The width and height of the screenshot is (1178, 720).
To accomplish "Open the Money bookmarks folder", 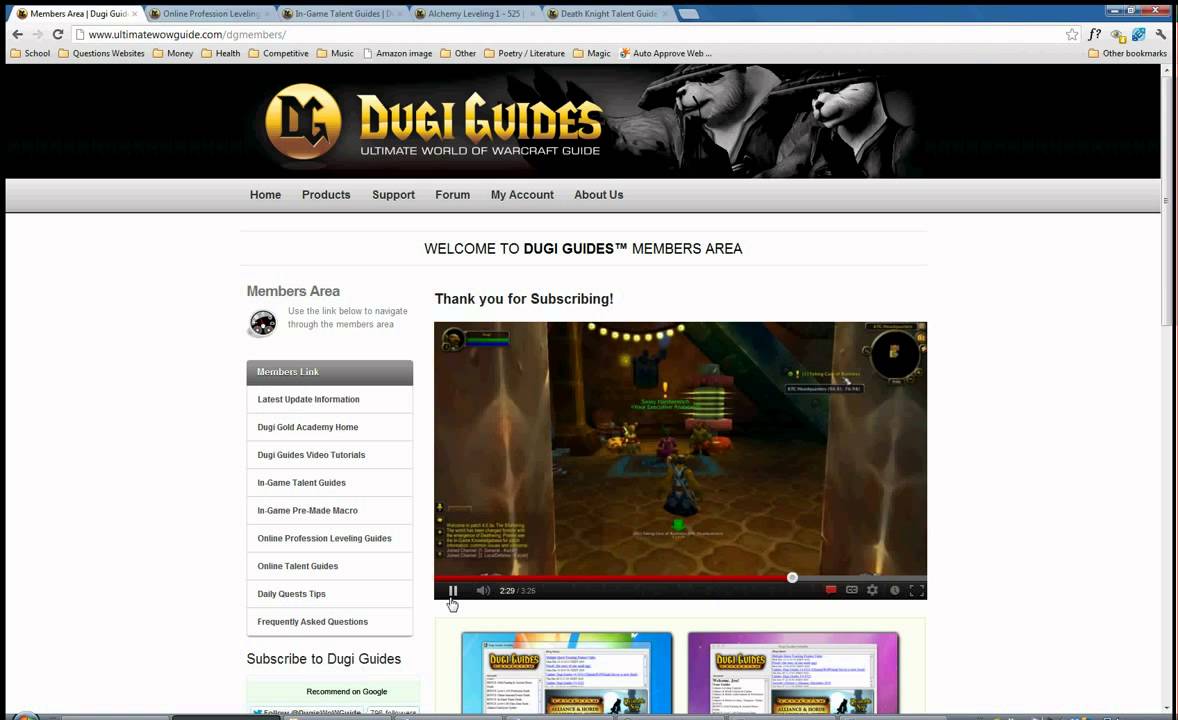I will [173, 53].
